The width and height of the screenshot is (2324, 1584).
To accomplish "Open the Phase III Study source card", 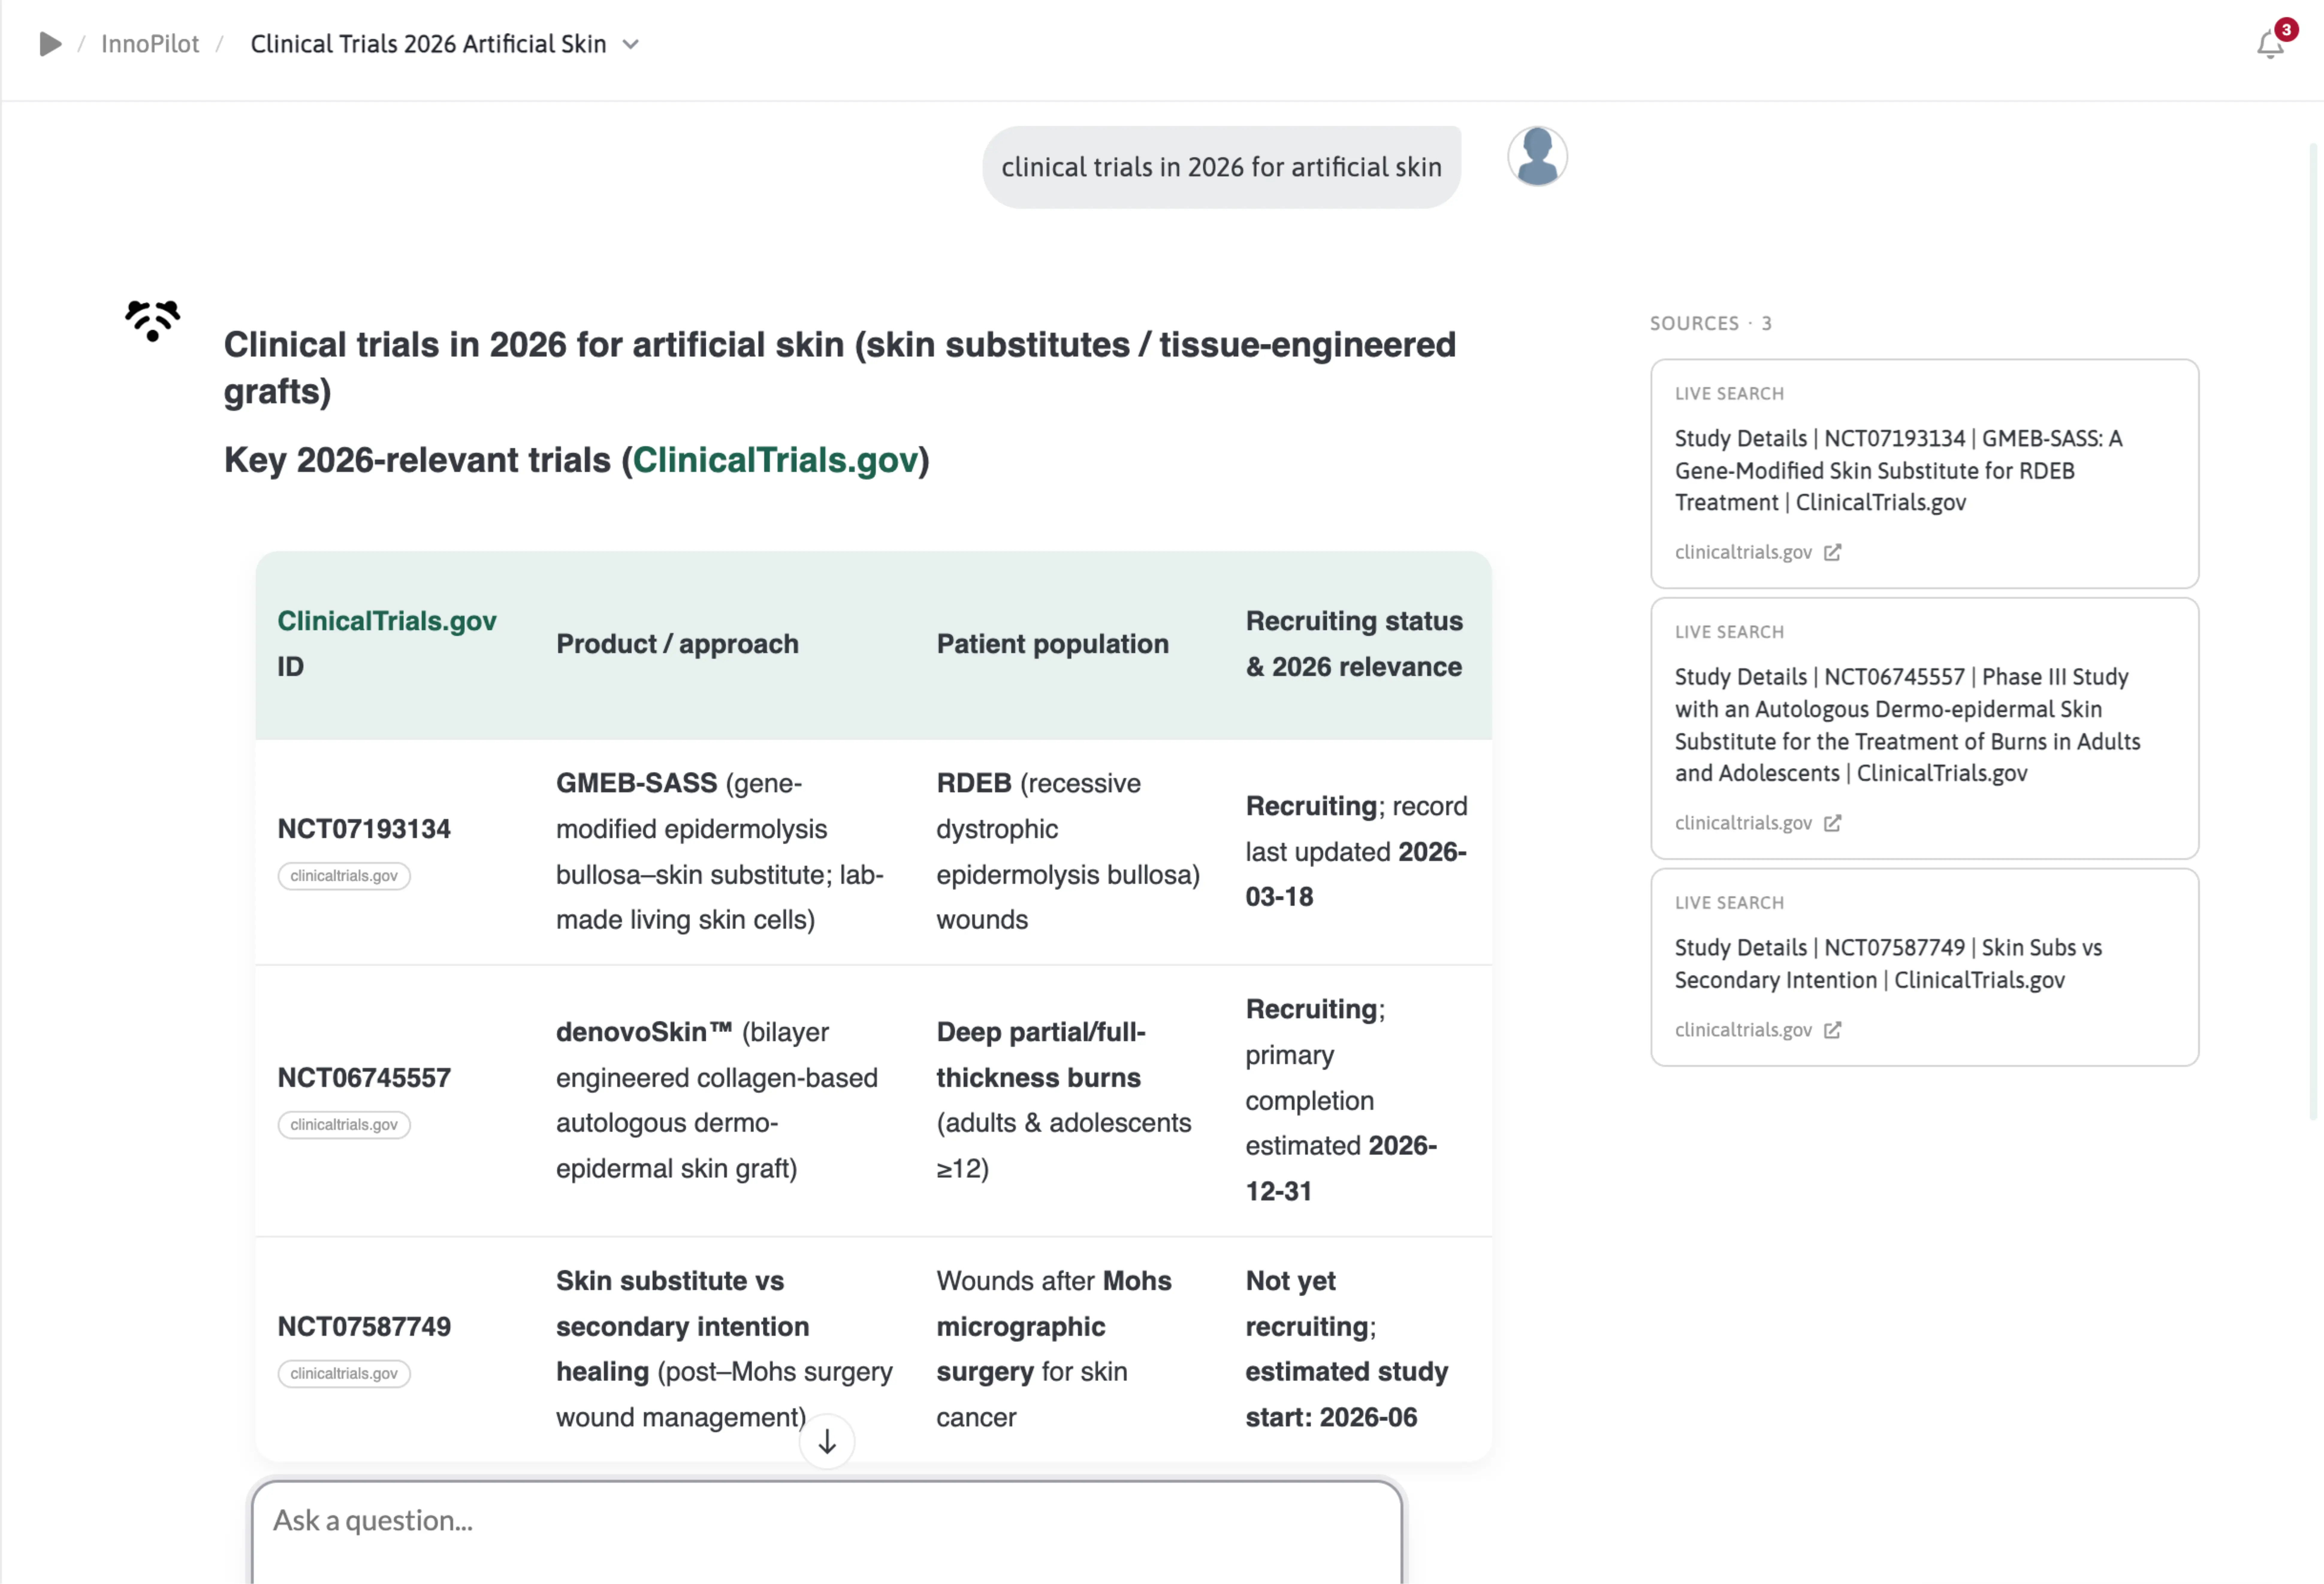I will [x=1924, y=728].
